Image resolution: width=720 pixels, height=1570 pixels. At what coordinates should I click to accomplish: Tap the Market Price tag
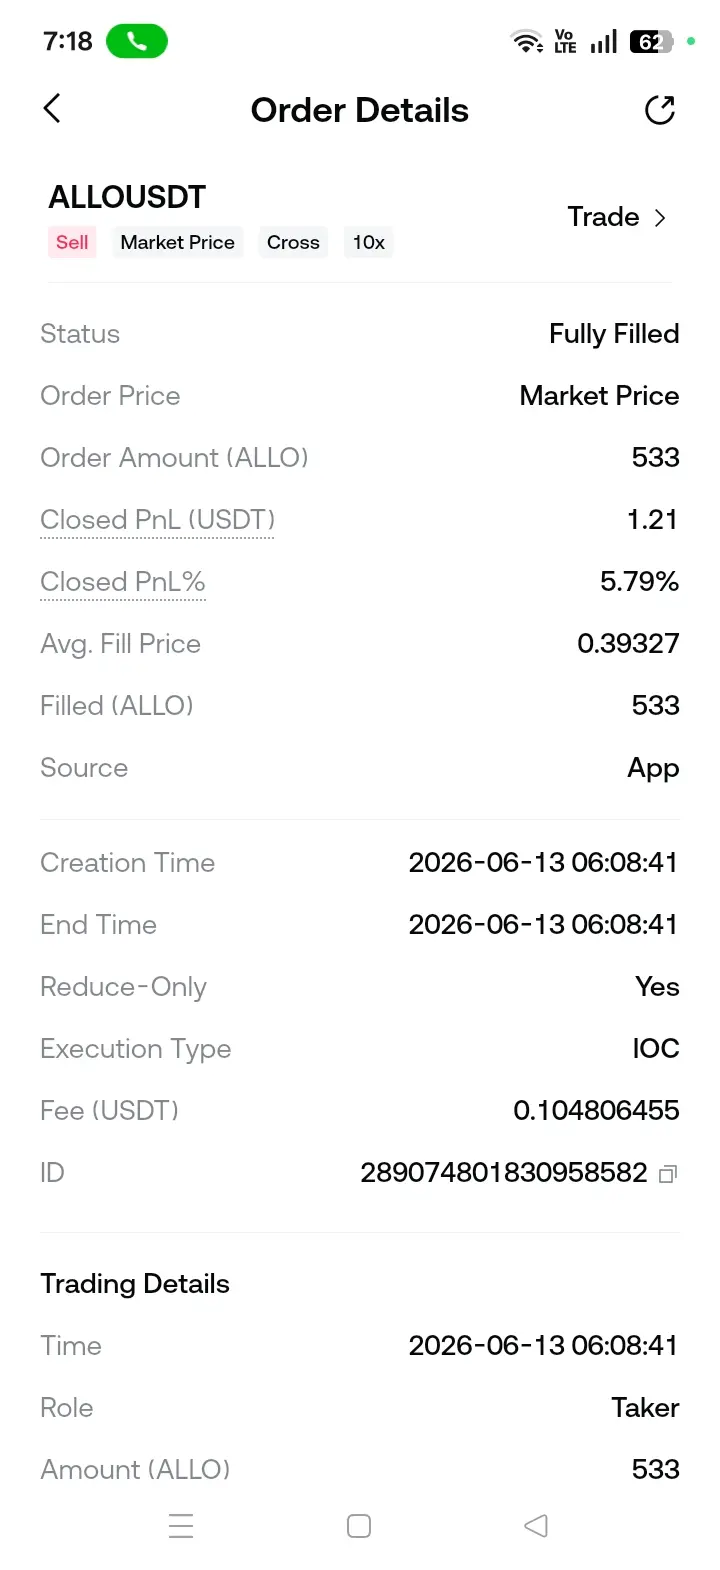point(178,243)
